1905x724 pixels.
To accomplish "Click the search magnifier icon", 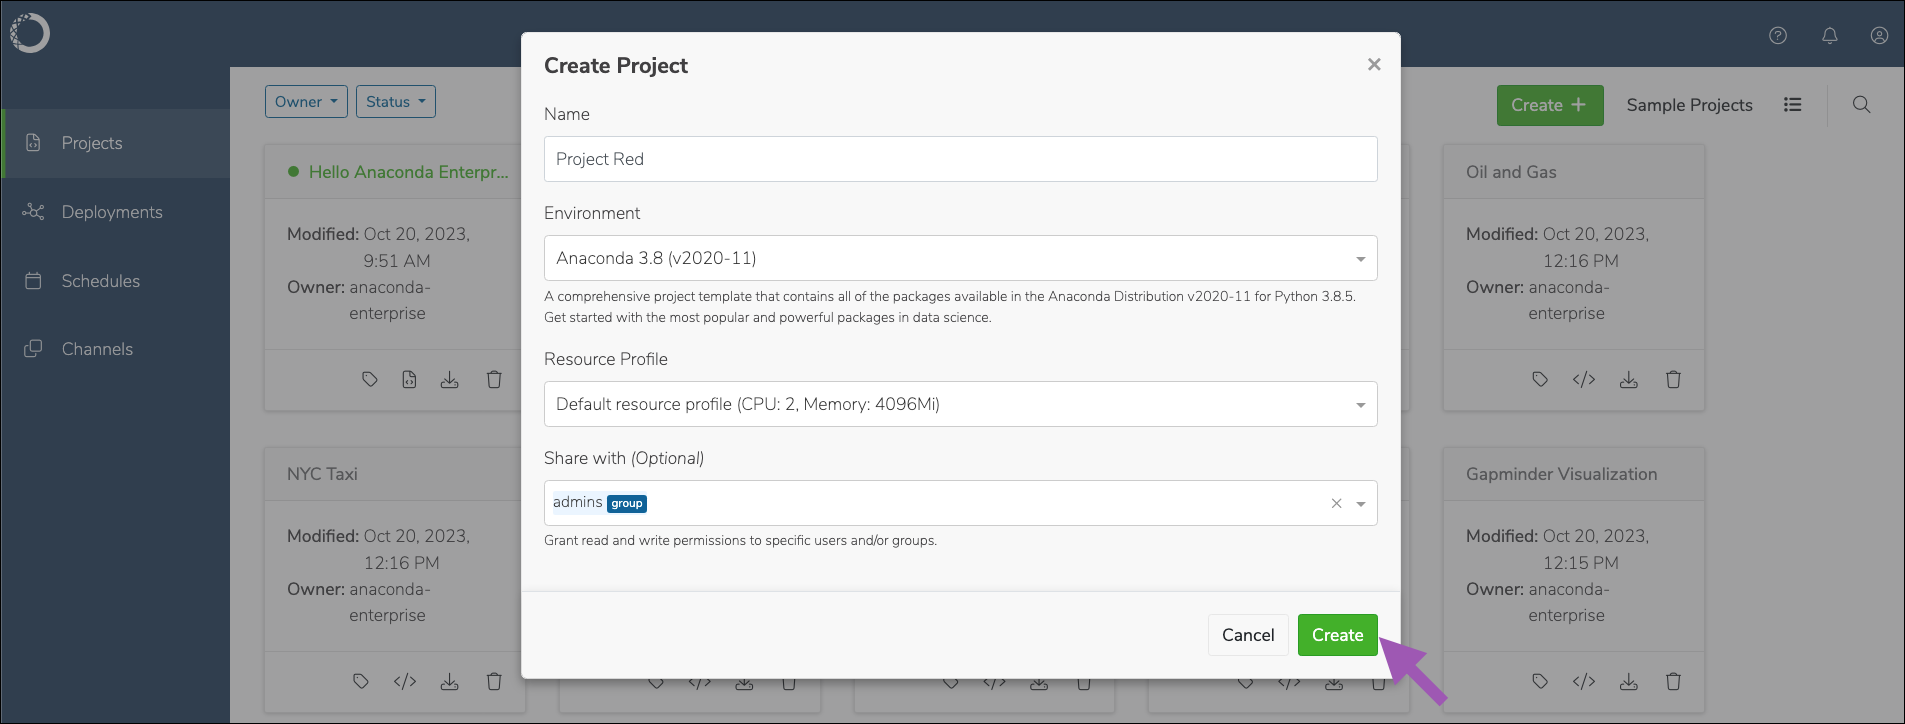I will coord(1861,104).
